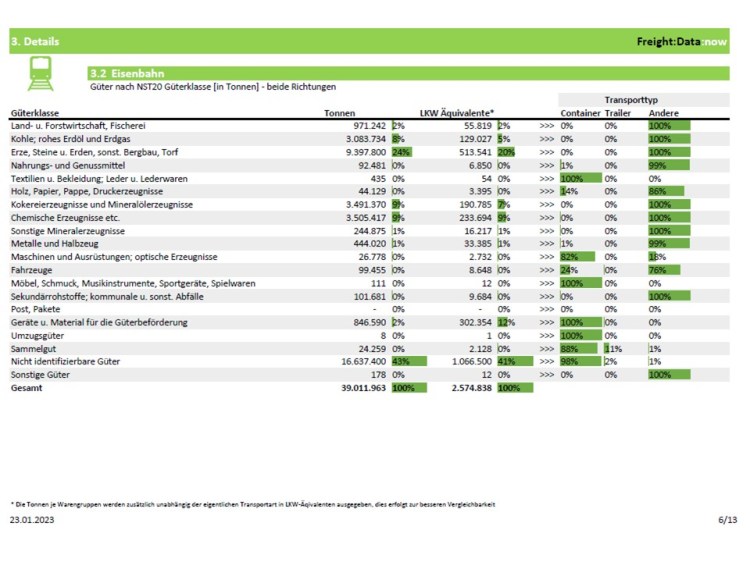Click the Tonnen column header
Screen dimensions: 750x562
point(339,113)
